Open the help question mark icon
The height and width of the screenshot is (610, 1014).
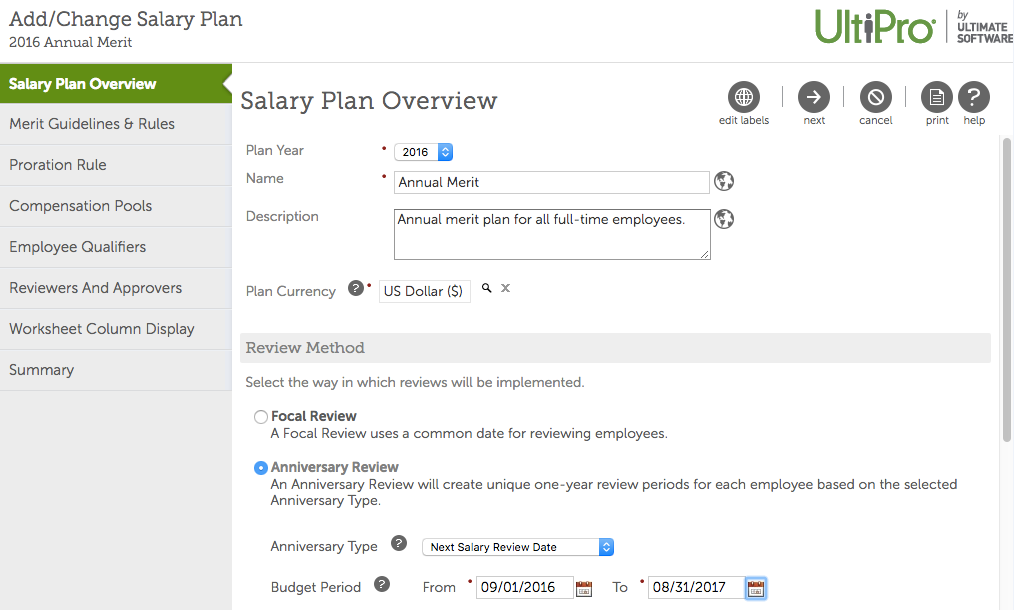pyautogui.click(x=974, y=97)
